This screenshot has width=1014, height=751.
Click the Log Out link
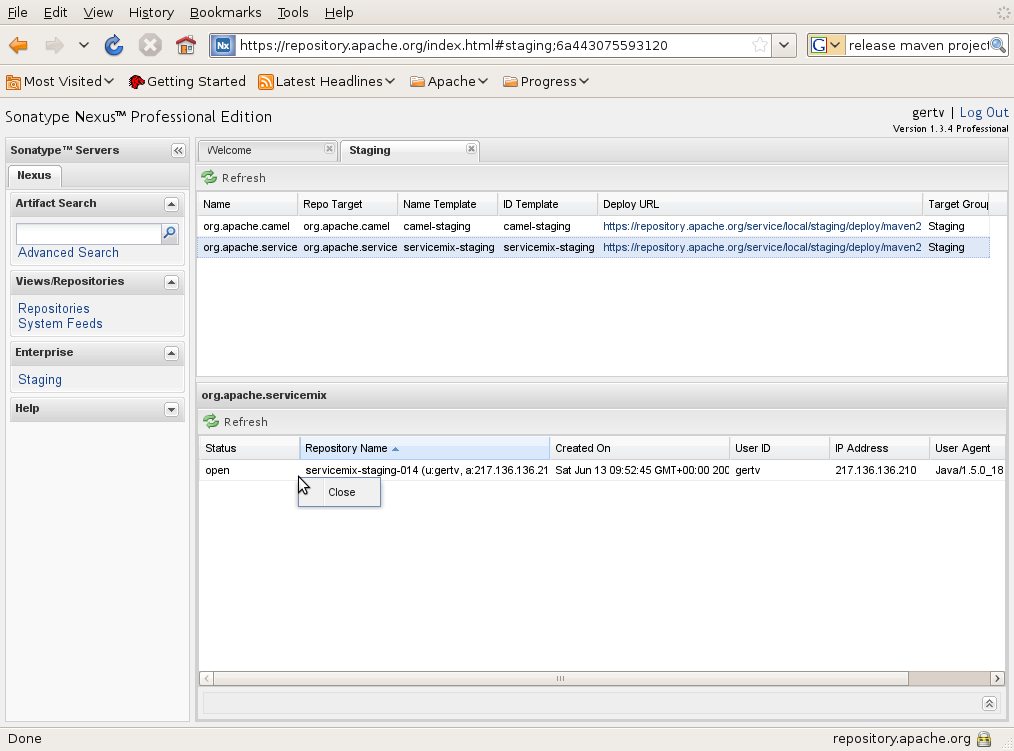point(984,113)
